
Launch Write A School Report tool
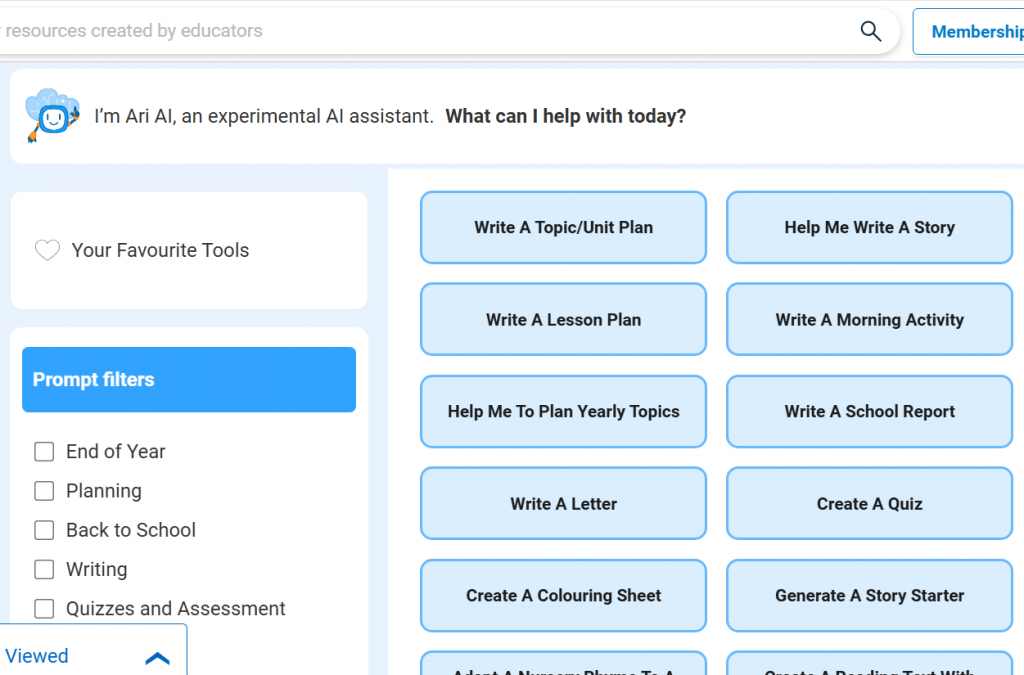(x=869, y=412)
